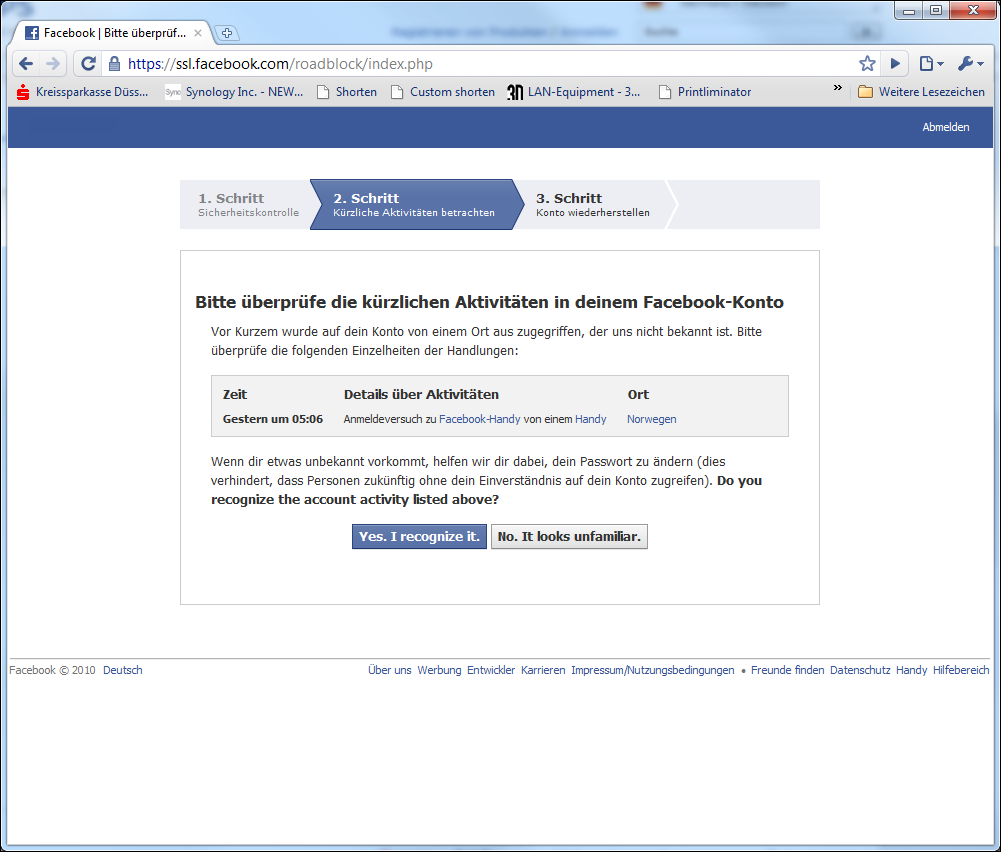Open the Über uns footer link
1001x852 pixels.
(389, 670)
